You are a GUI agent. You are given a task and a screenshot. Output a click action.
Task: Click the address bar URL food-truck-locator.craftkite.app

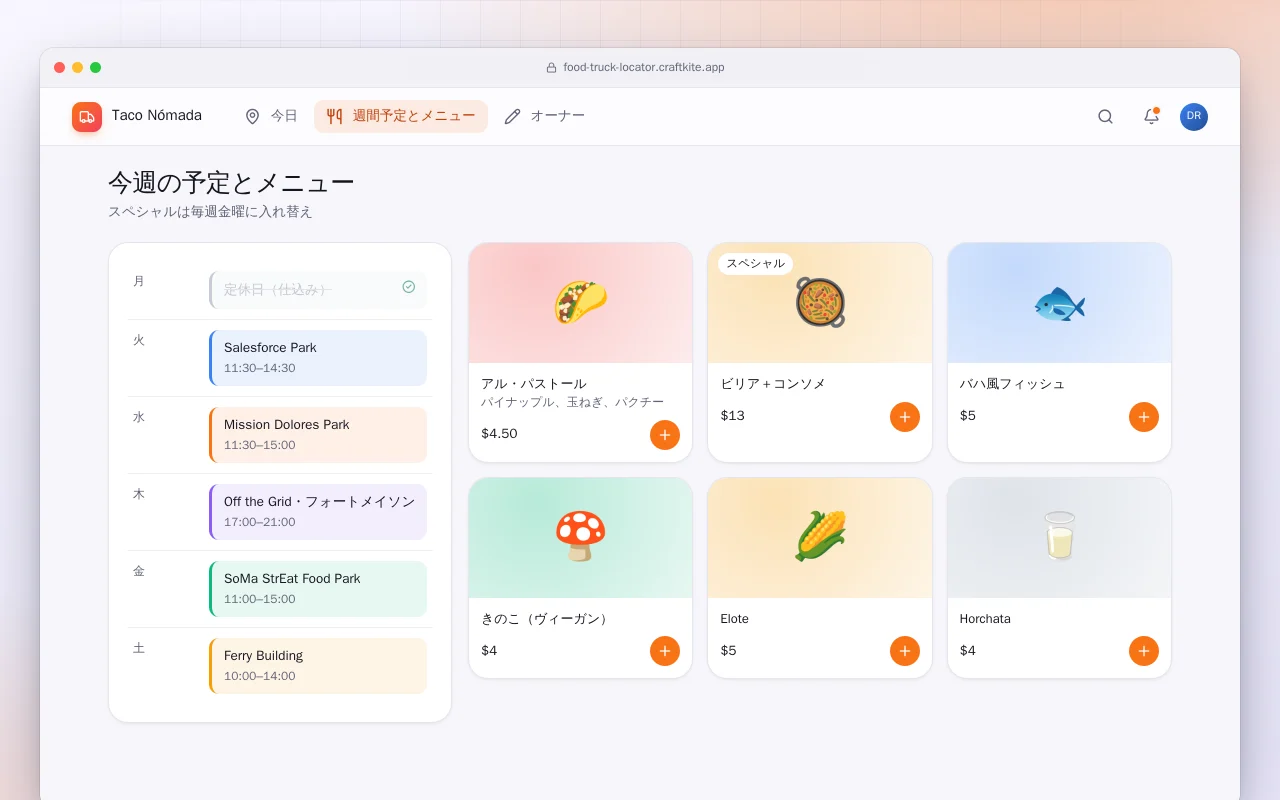tap(644, 68)
